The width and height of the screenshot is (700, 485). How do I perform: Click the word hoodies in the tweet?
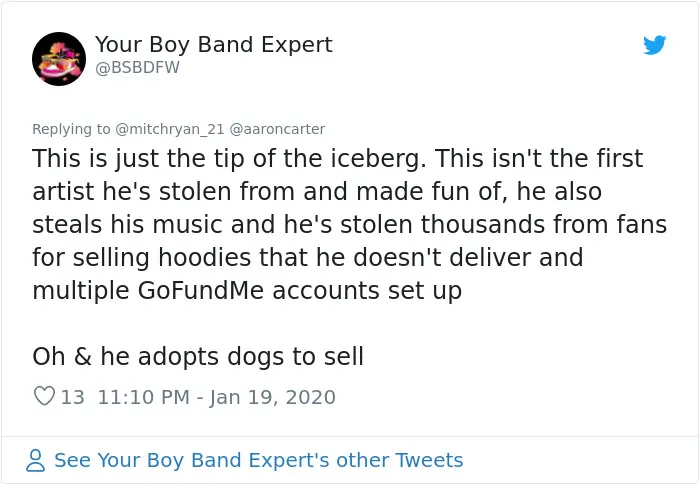click(x=204, y=258)
